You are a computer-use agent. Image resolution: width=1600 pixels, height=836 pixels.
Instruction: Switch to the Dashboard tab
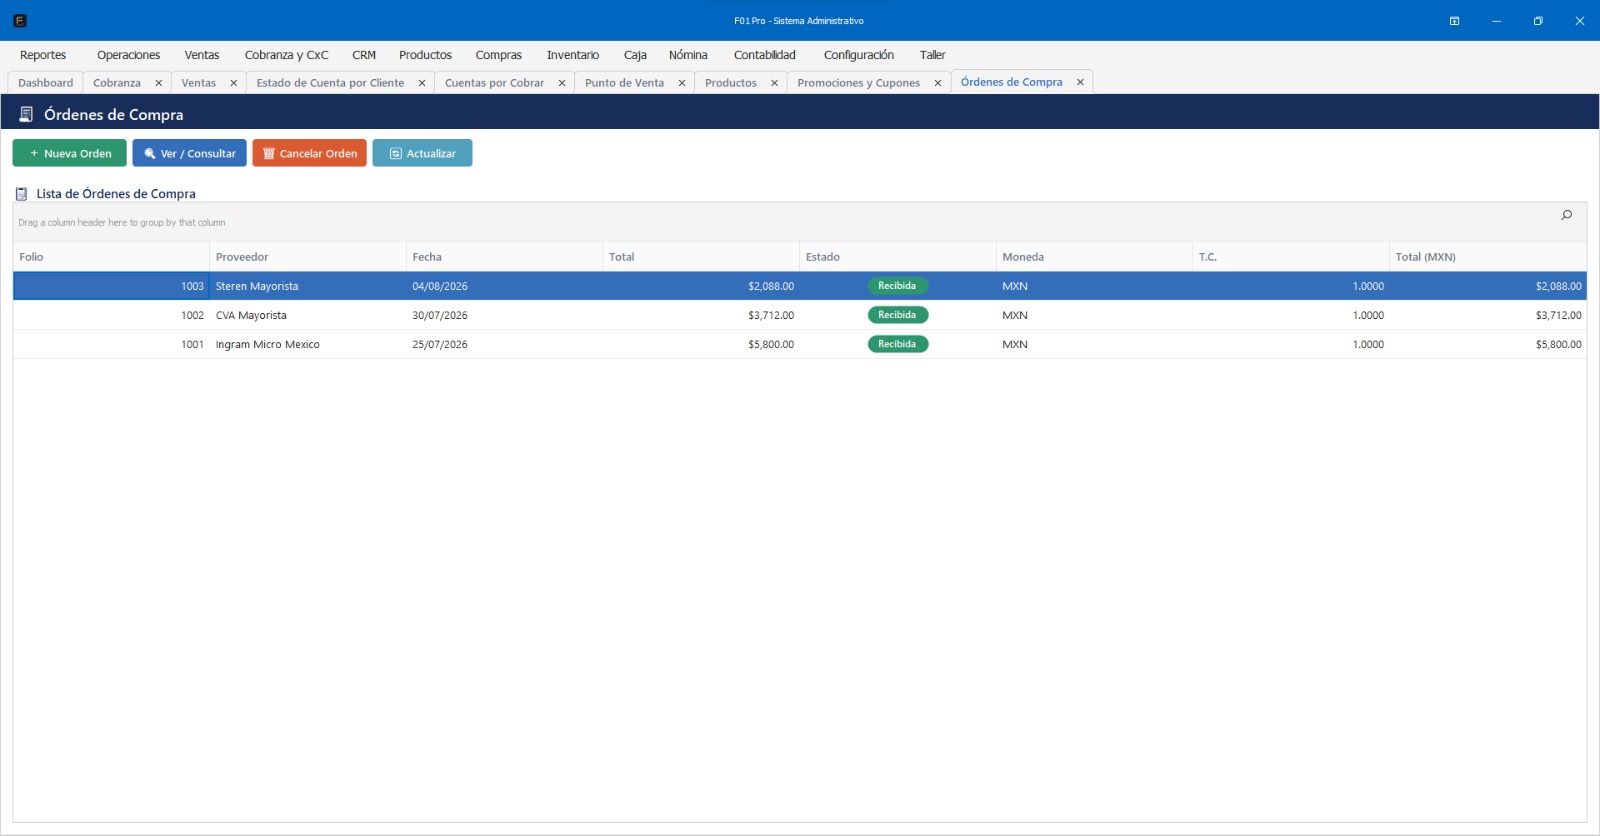[x=46, y=83]
